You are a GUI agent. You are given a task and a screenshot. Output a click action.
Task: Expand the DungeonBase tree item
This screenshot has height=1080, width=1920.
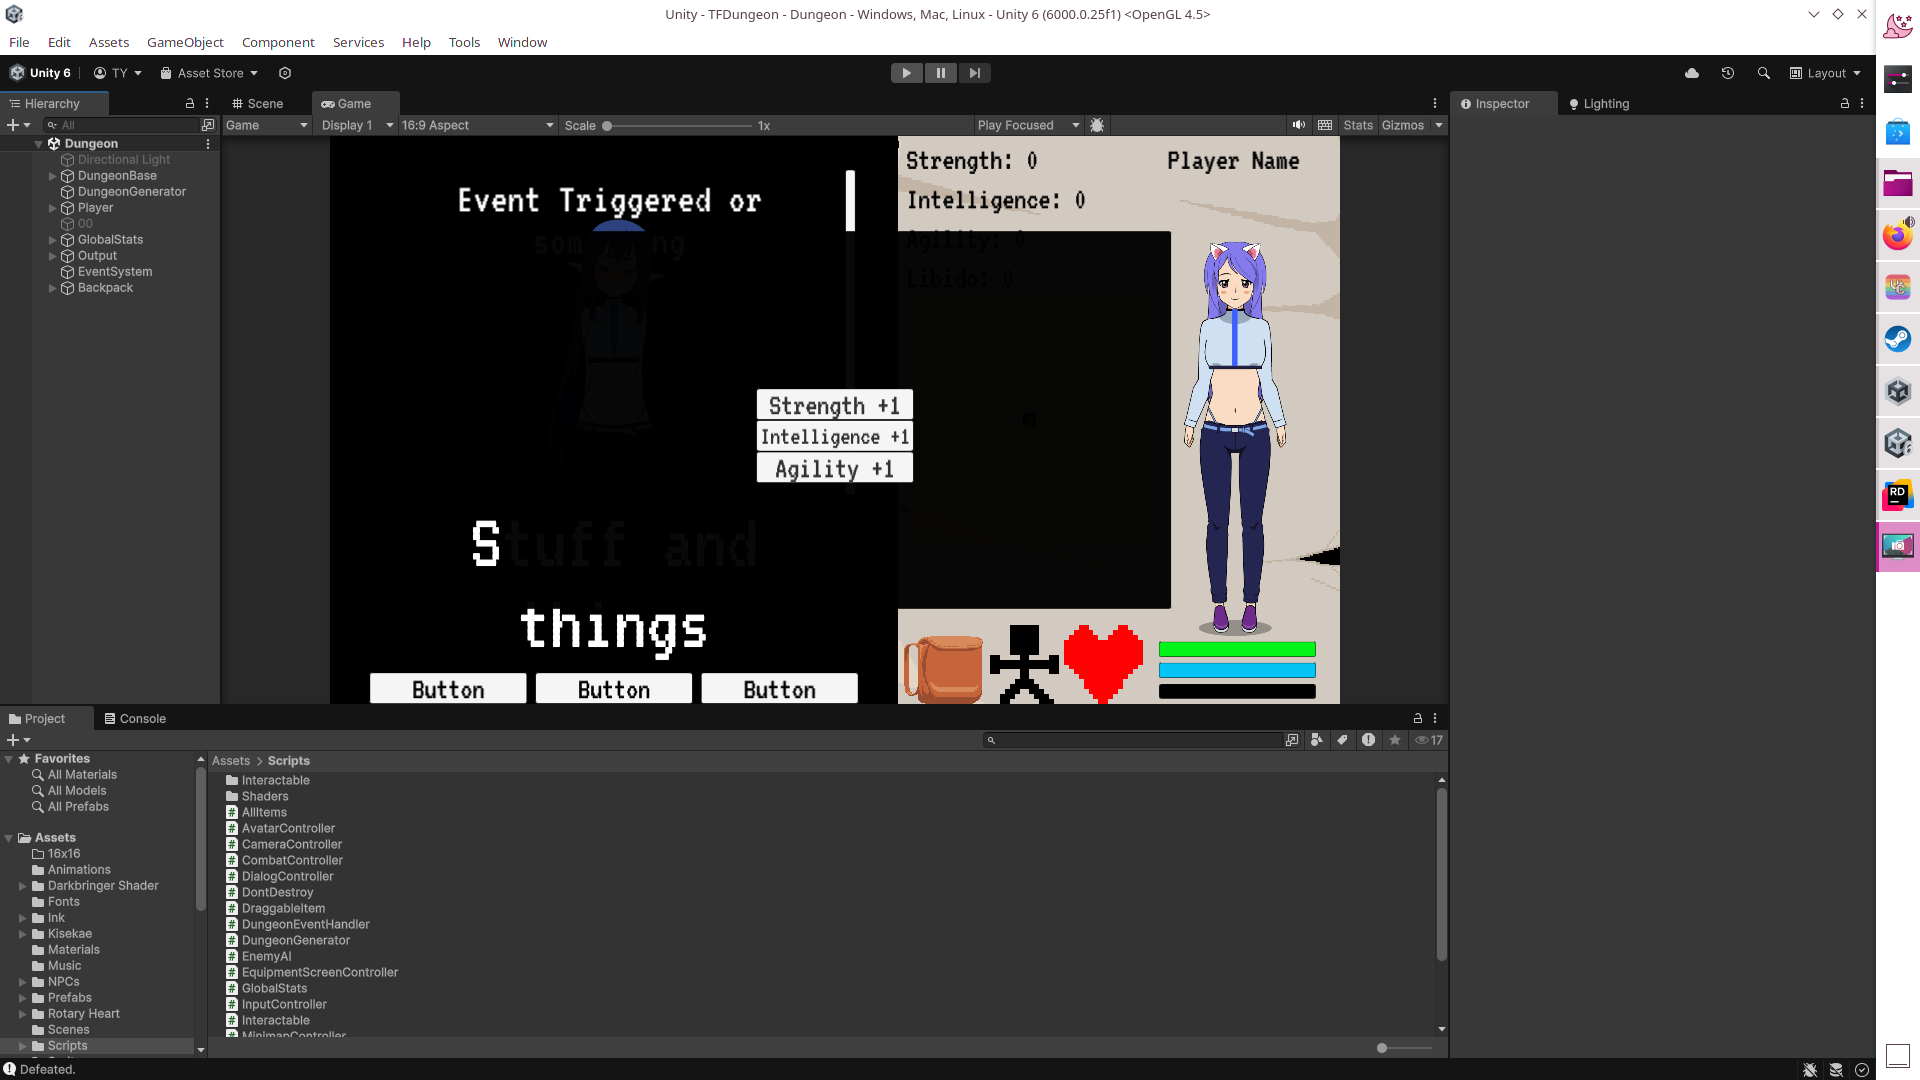coord(53,176)
